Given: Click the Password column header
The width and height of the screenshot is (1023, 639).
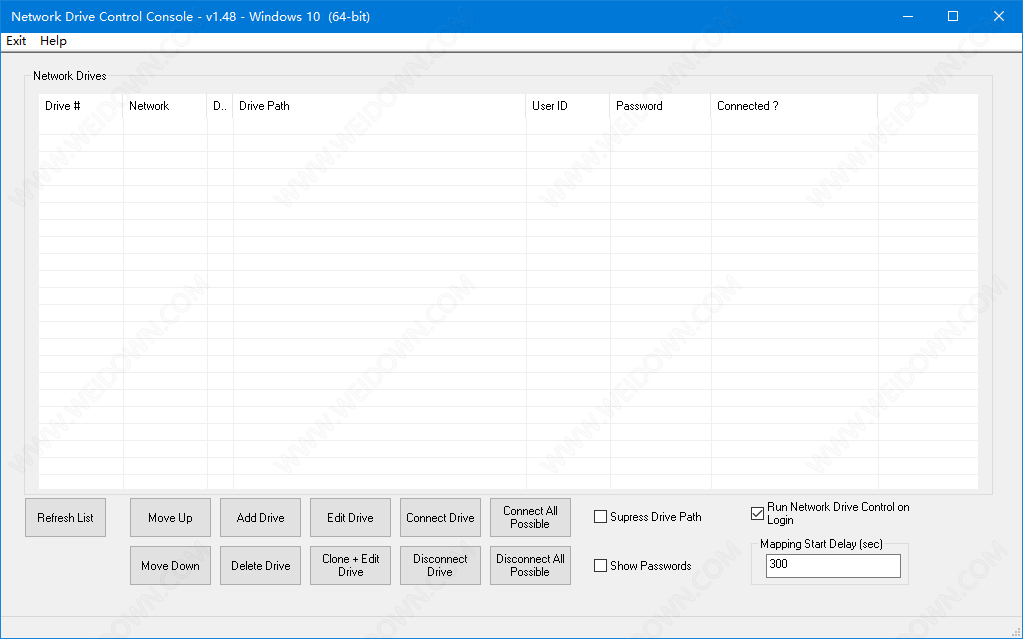Looking at the screenshot, I should tap(660, 106).
